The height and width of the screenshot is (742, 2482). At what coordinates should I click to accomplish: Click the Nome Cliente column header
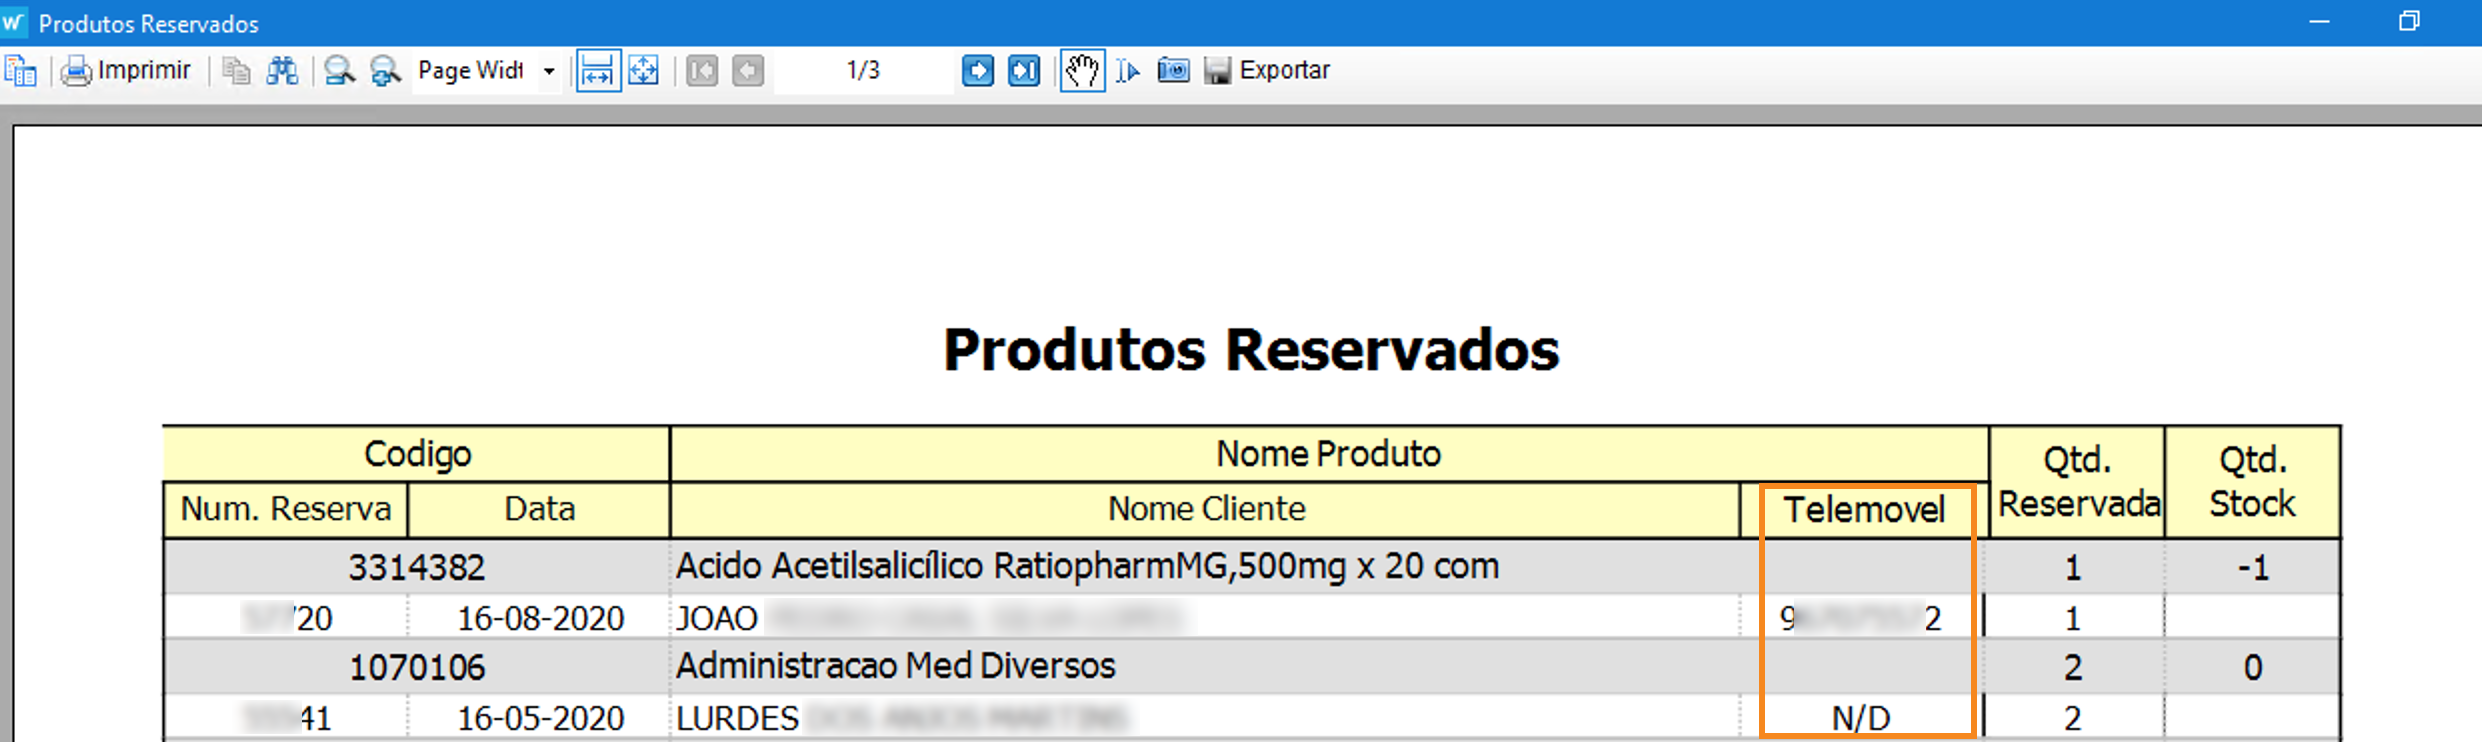point(1206,510)
